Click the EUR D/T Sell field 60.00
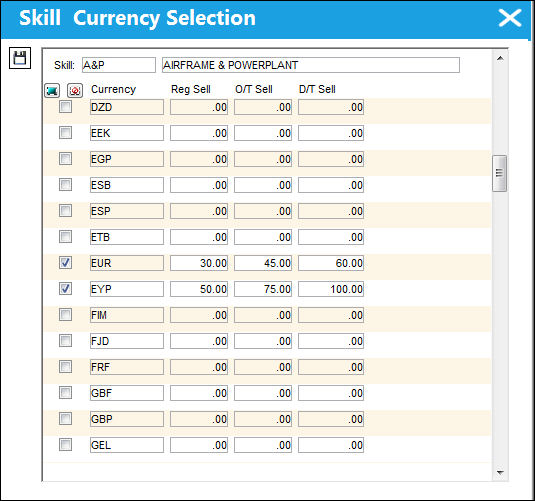Viewport: 535px width, 501px height. [331, 263]
